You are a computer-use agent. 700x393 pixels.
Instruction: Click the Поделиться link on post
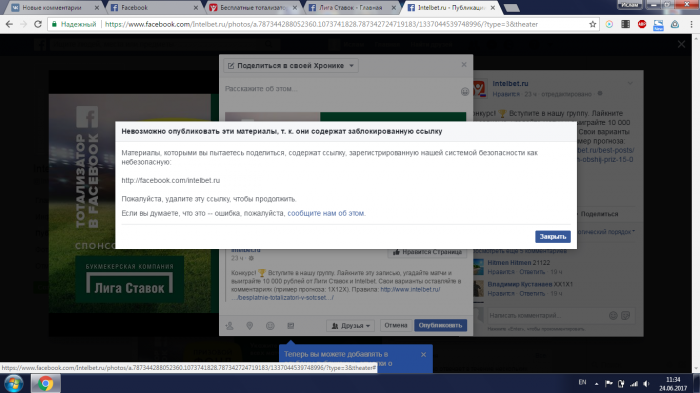point(599,214)
